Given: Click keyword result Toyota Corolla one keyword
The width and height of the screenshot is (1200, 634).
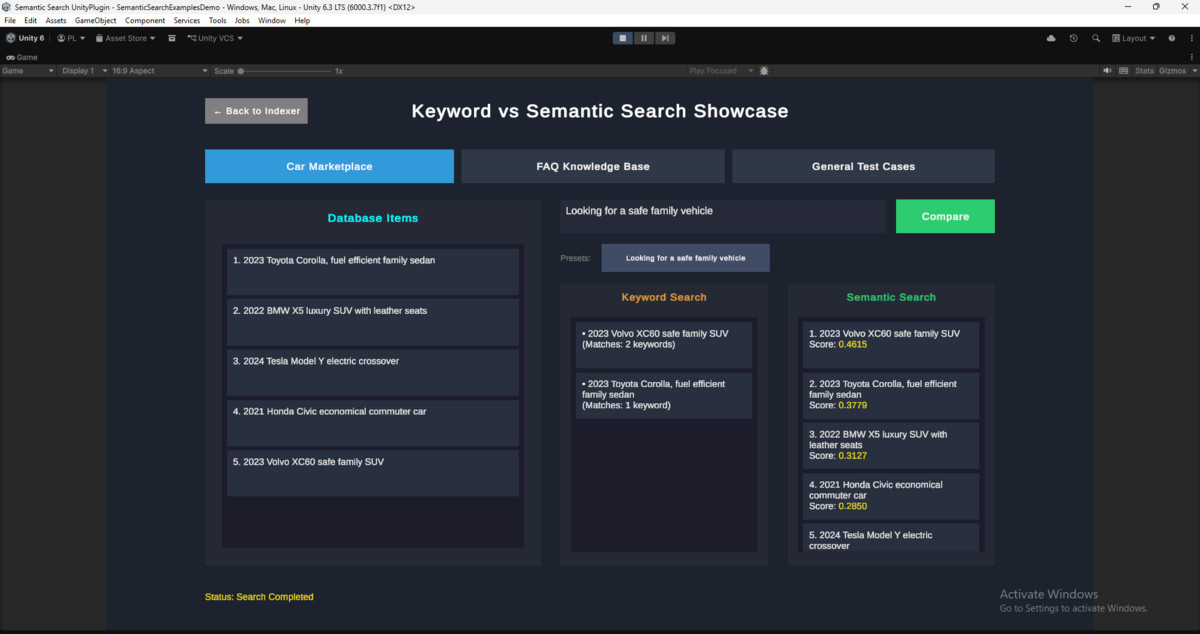Looking at the screenshot, I should coord(664,395).
